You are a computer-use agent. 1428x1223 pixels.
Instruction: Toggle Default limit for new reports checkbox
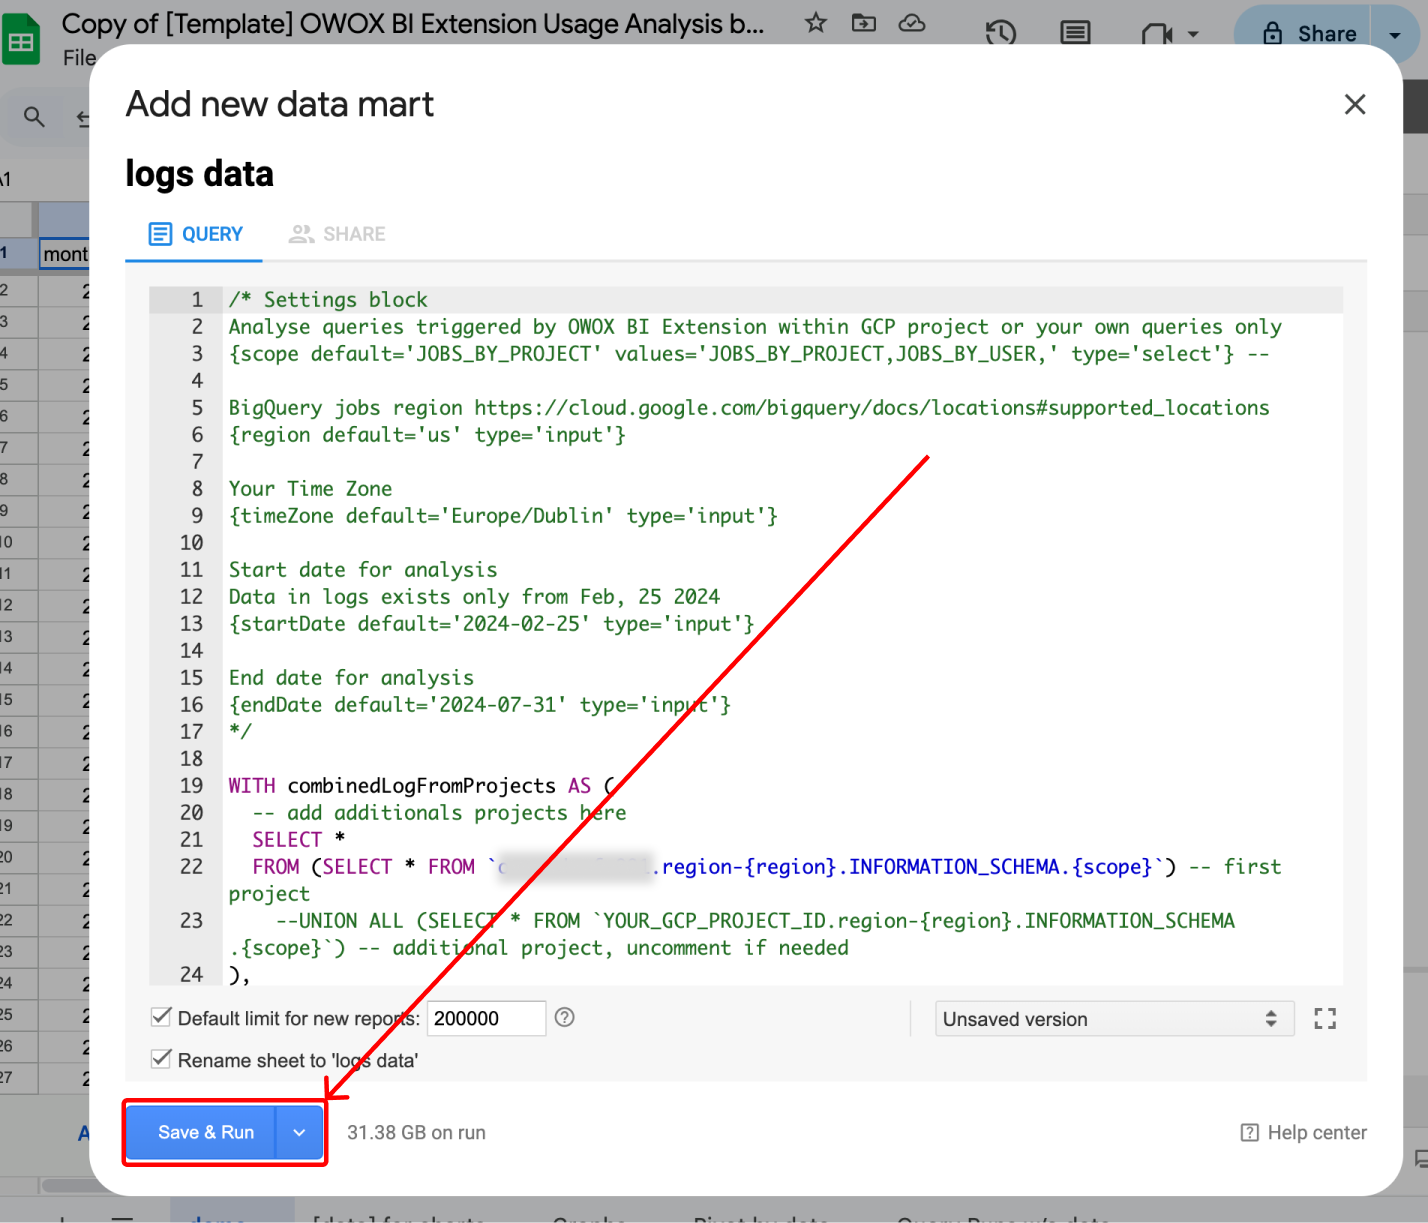[x=160, y=1017]
